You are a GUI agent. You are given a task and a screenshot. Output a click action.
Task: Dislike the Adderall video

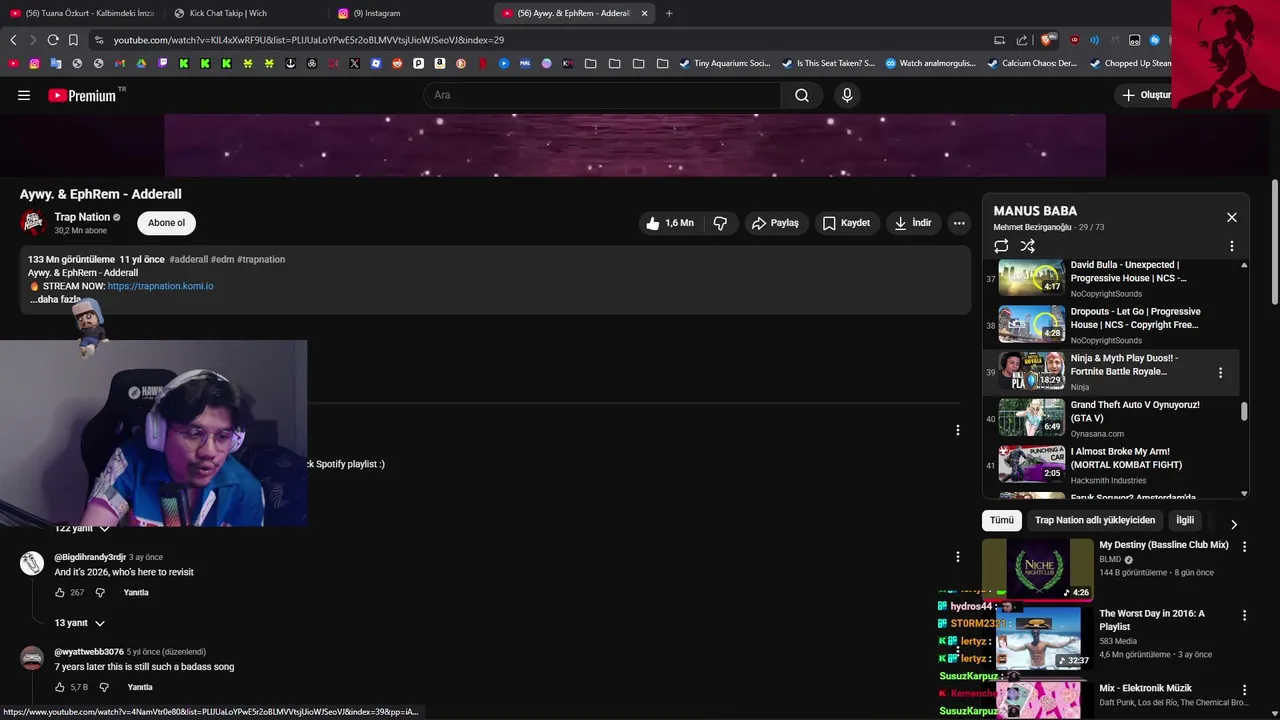[720, 223]
